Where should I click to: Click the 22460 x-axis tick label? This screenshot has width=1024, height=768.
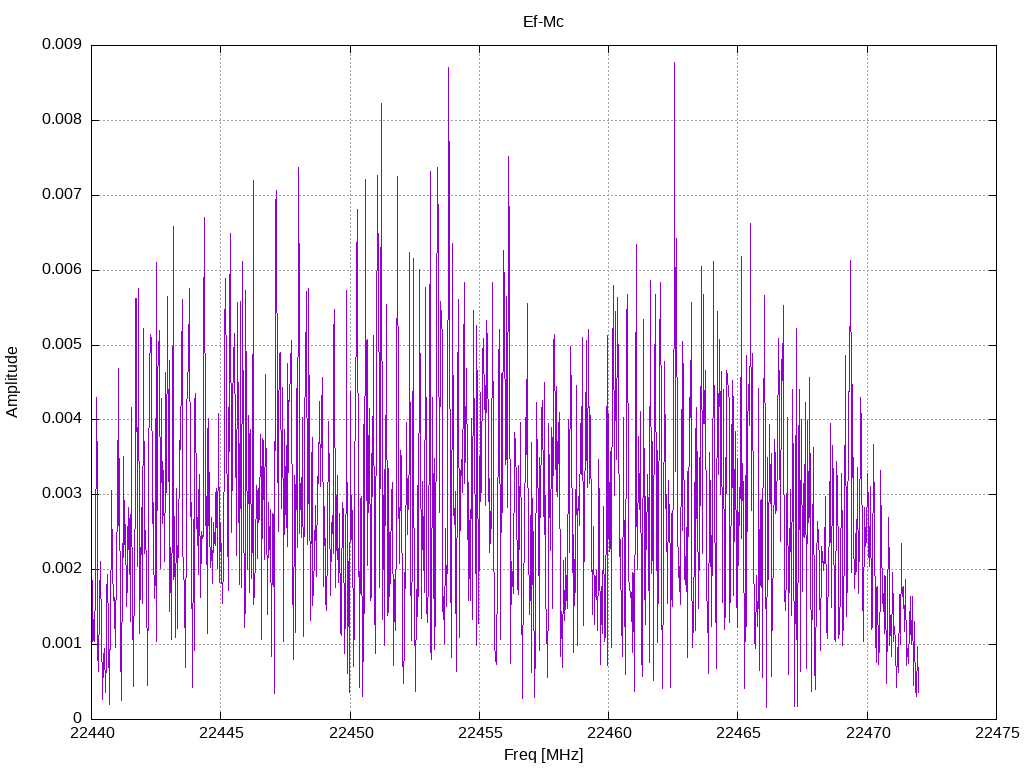tap(609, 733)
